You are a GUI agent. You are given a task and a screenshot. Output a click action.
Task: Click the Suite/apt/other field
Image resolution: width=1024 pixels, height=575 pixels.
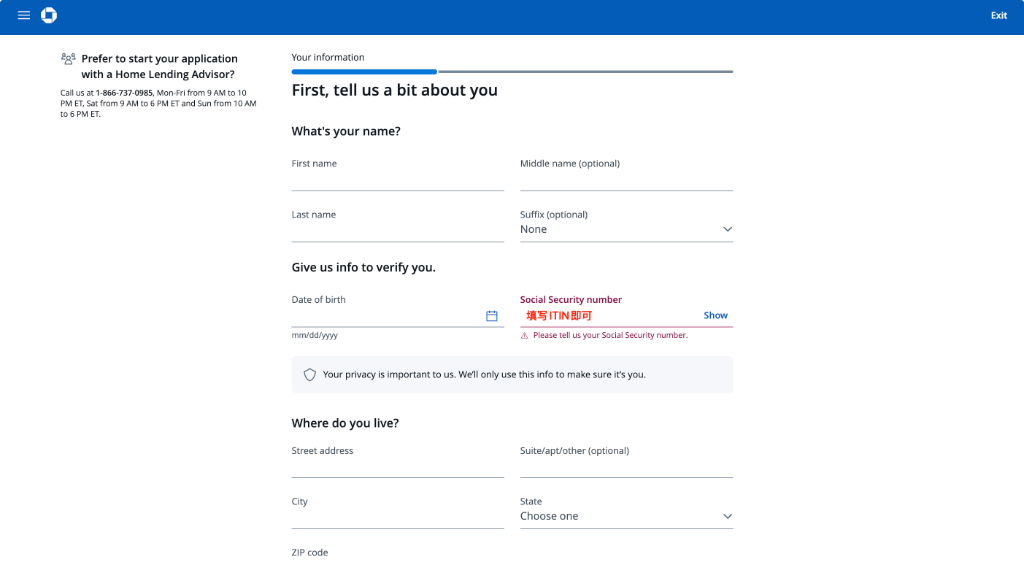pyautogui.click(x=626, y=468)
